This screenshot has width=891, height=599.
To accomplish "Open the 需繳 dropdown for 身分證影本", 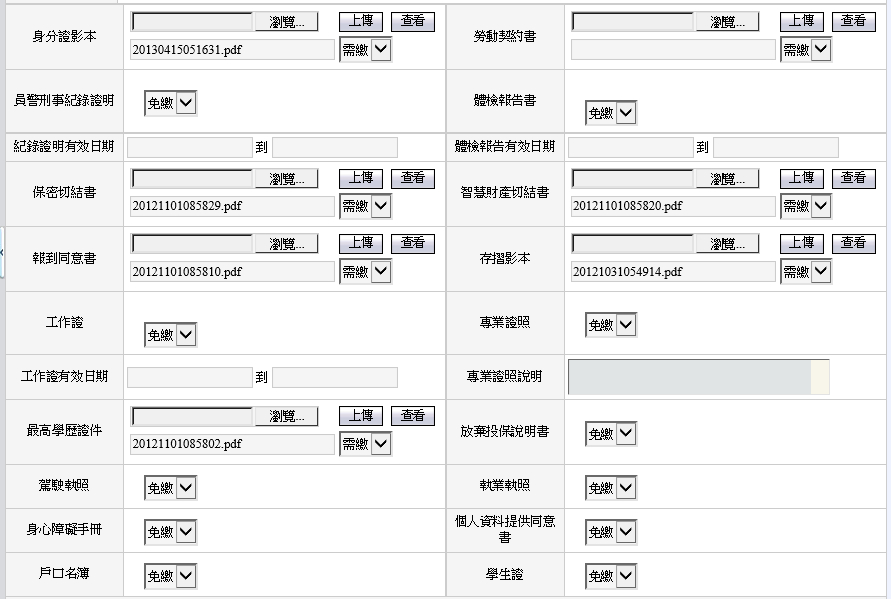I will click(x=365, y=50).
